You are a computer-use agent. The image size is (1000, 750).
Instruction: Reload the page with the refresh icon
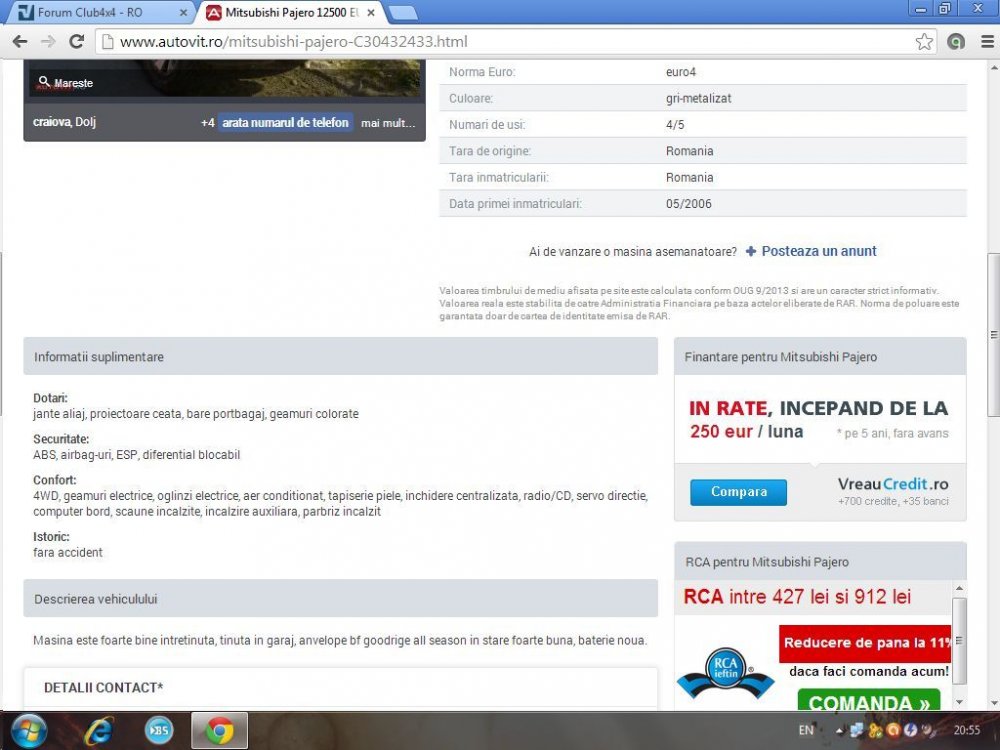coord(77,41)
